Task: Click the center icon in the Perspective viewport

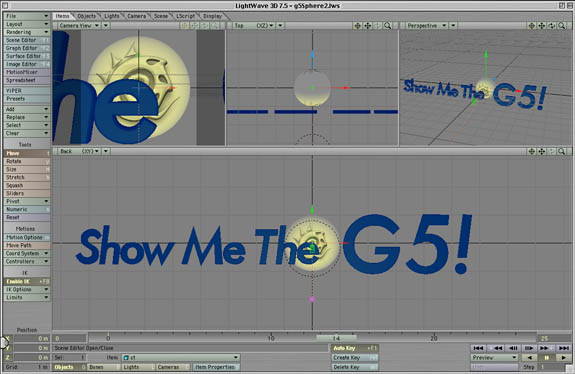Action: pos(531,26)
